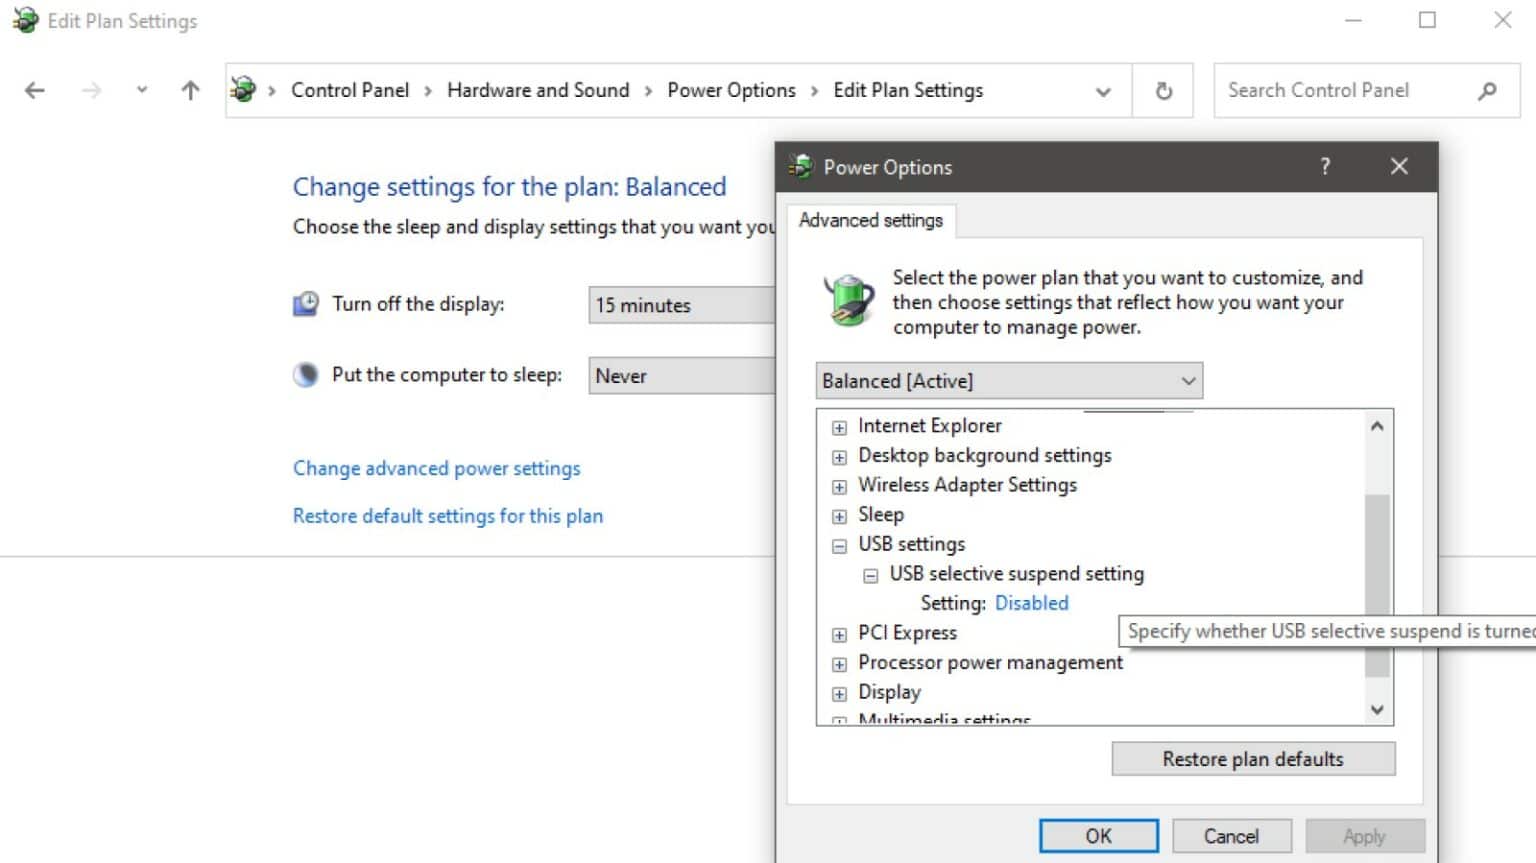Click the clock icon next to Turn off the display
The width and height of the screenshot is (1536, 863).
306,303
